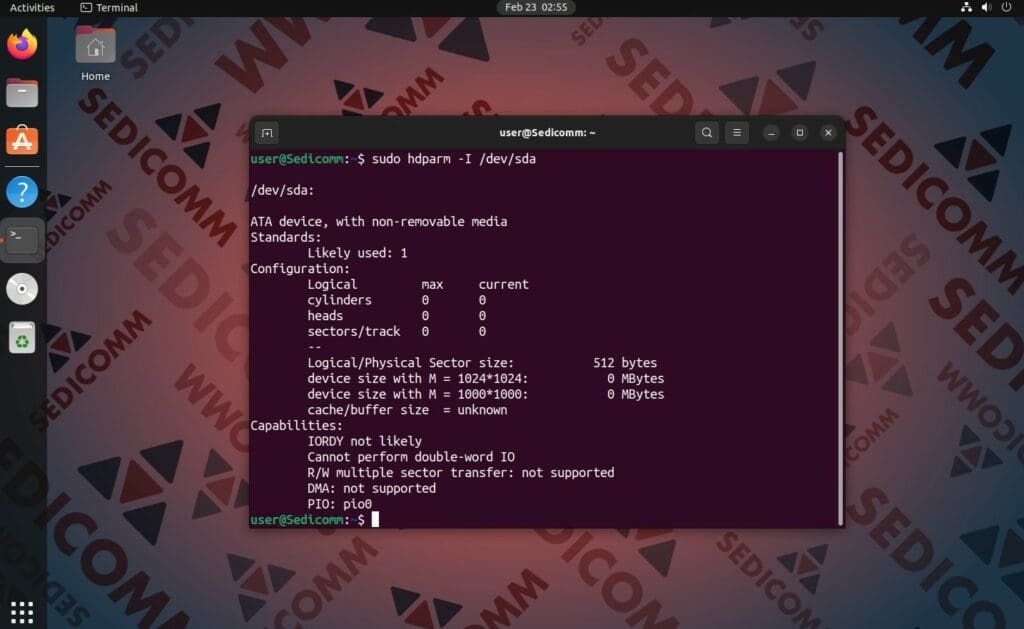Open the terminal hamburger menu
Viewport: 1024px width, 629px height.
coord(737,133)
